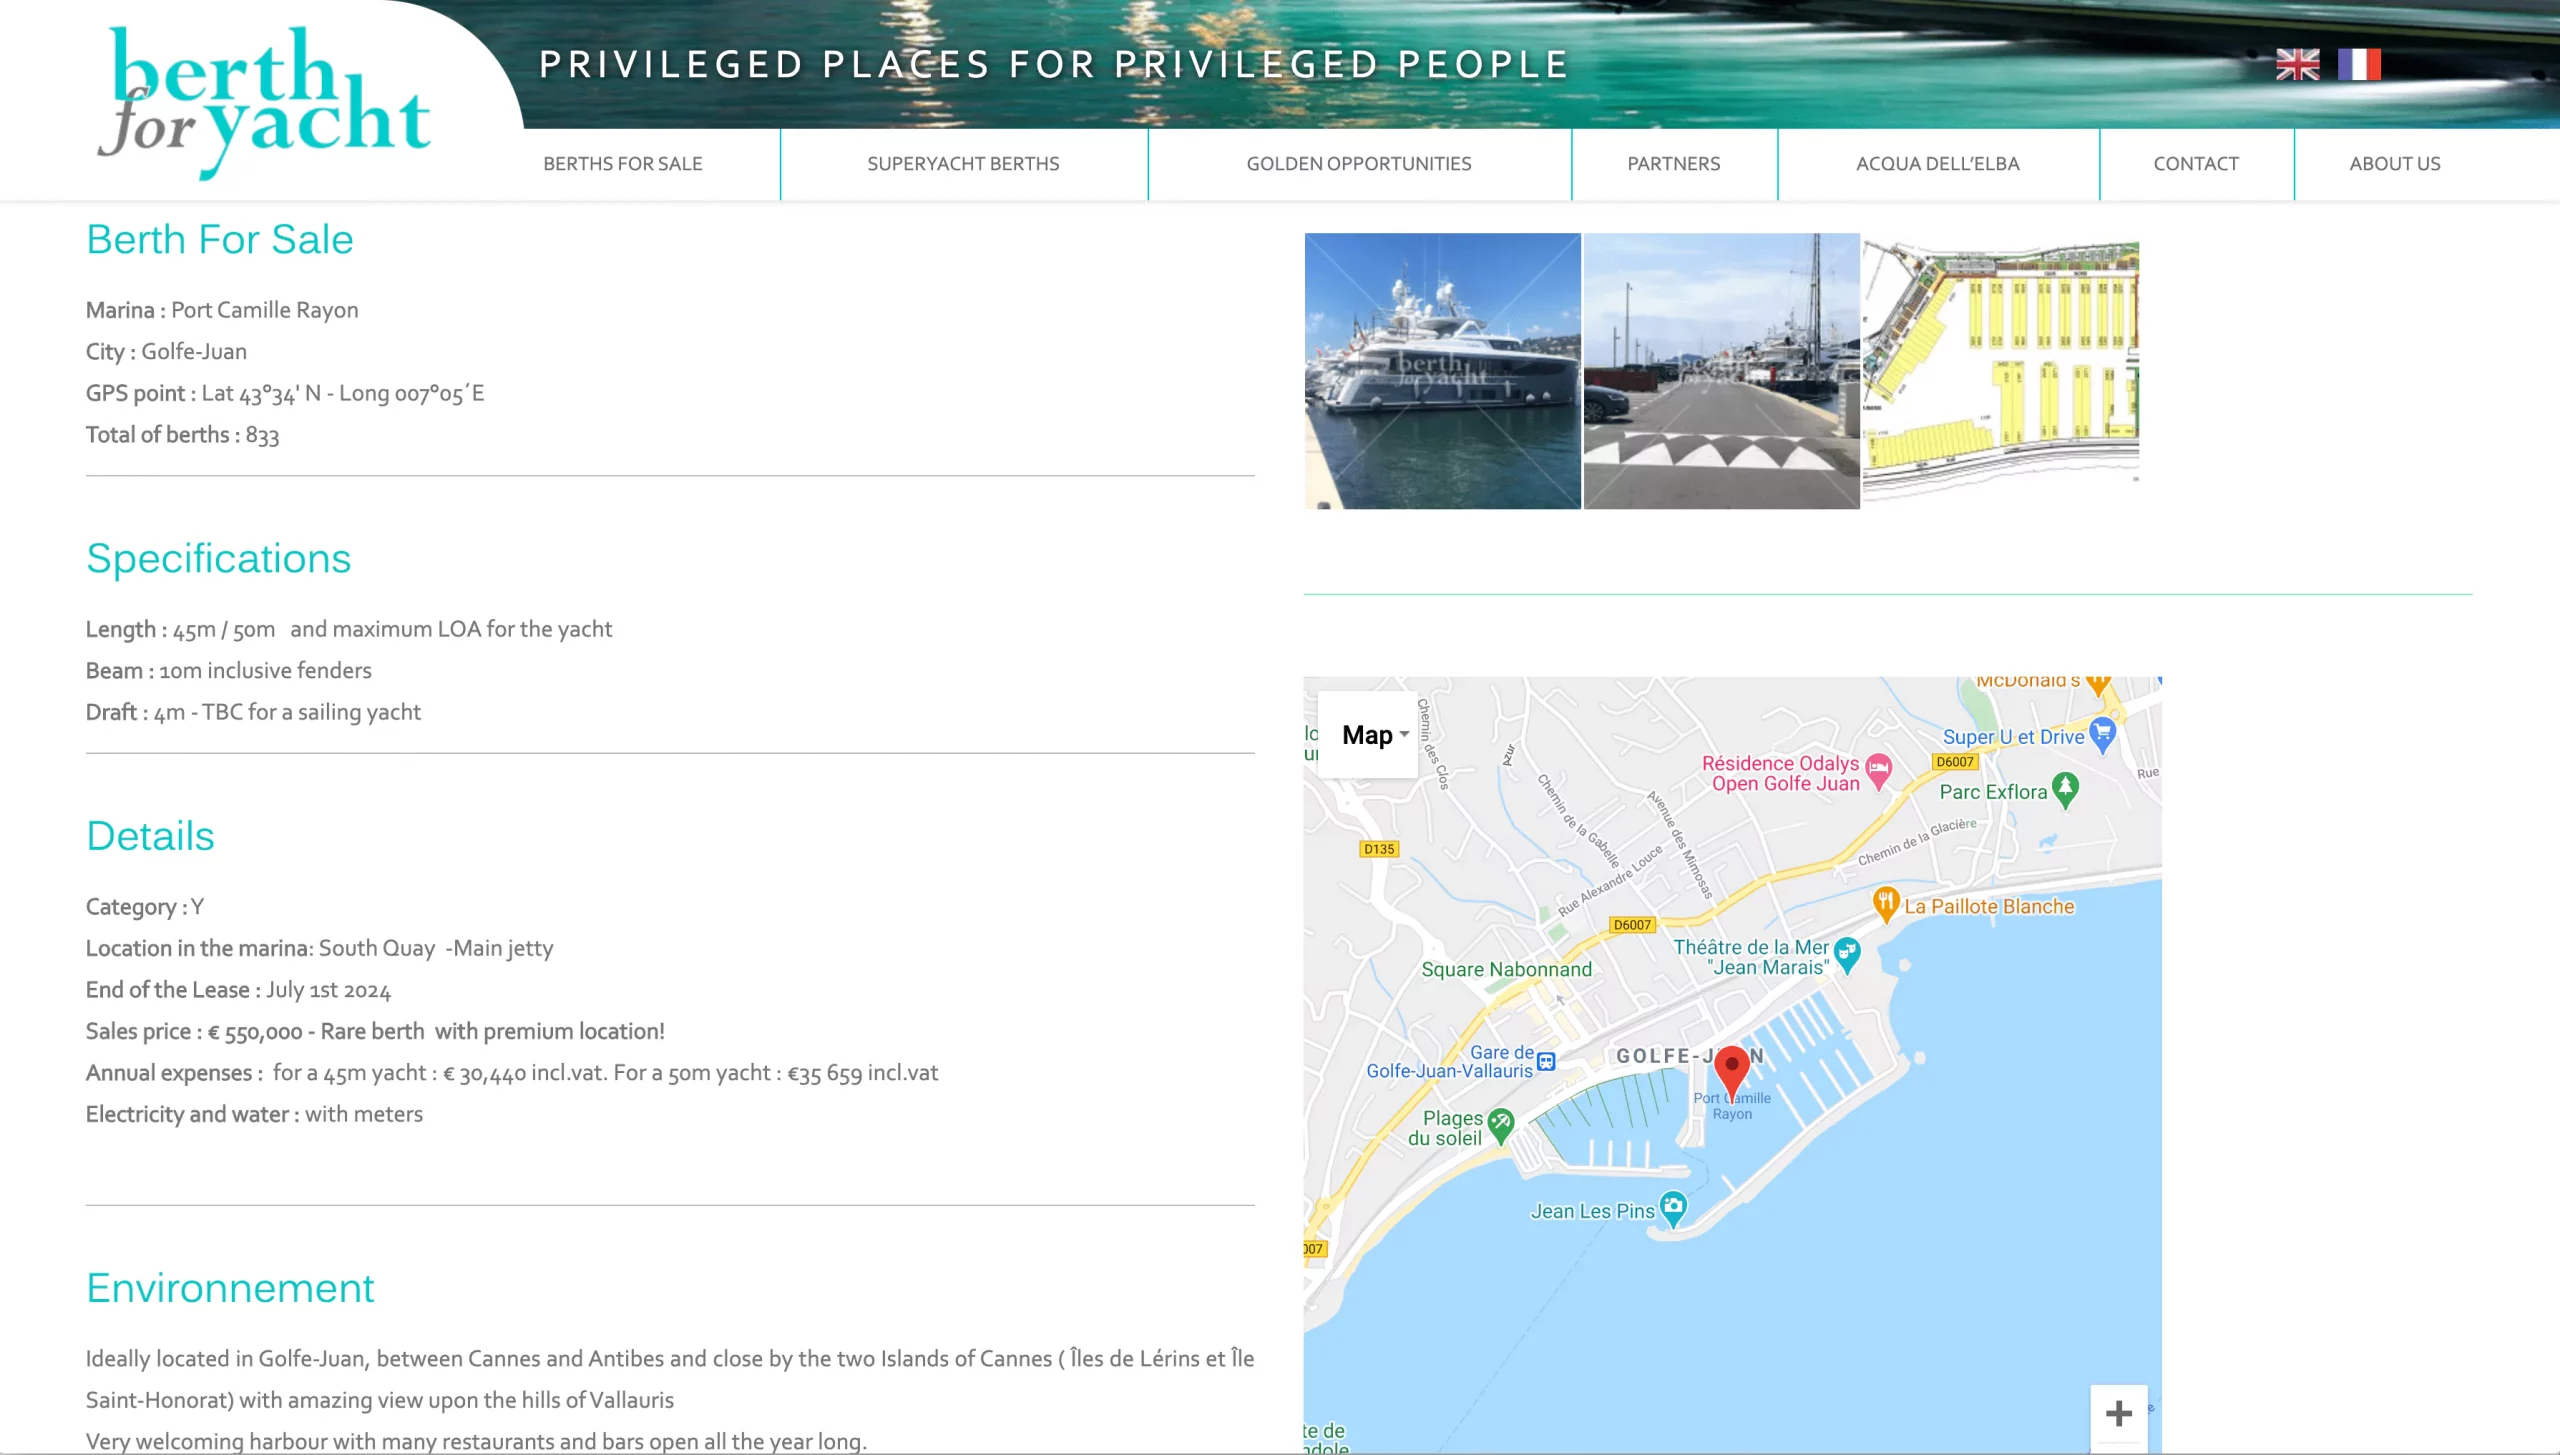Click the Parc Exflora park marker
The image size is (2560, 1455).
pyautogui.click(x=2065, y=789)
